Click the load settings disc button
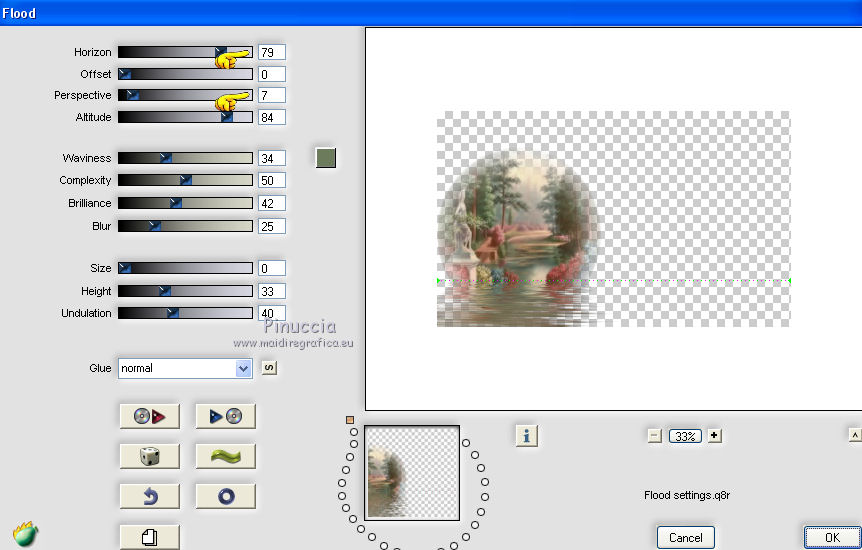This screenshot has height=550, width=862. (x=150, y=416)
